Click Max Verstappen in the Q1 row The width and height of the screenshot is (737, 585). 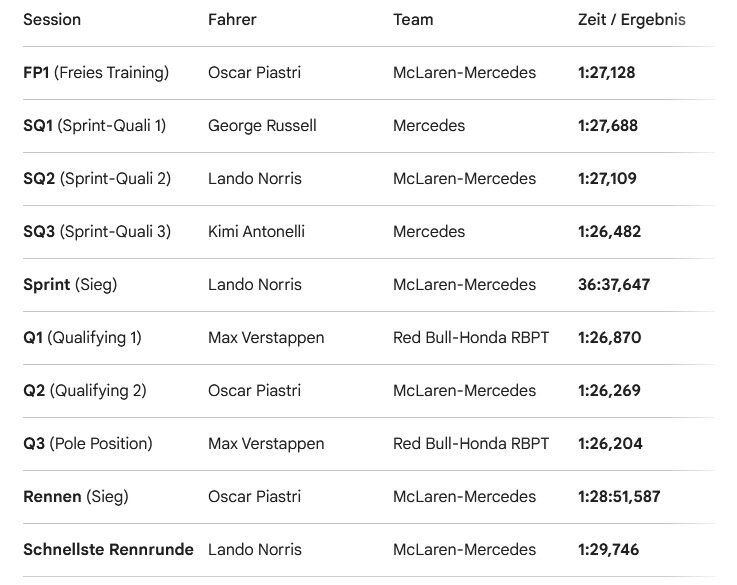tap(266, 338)
